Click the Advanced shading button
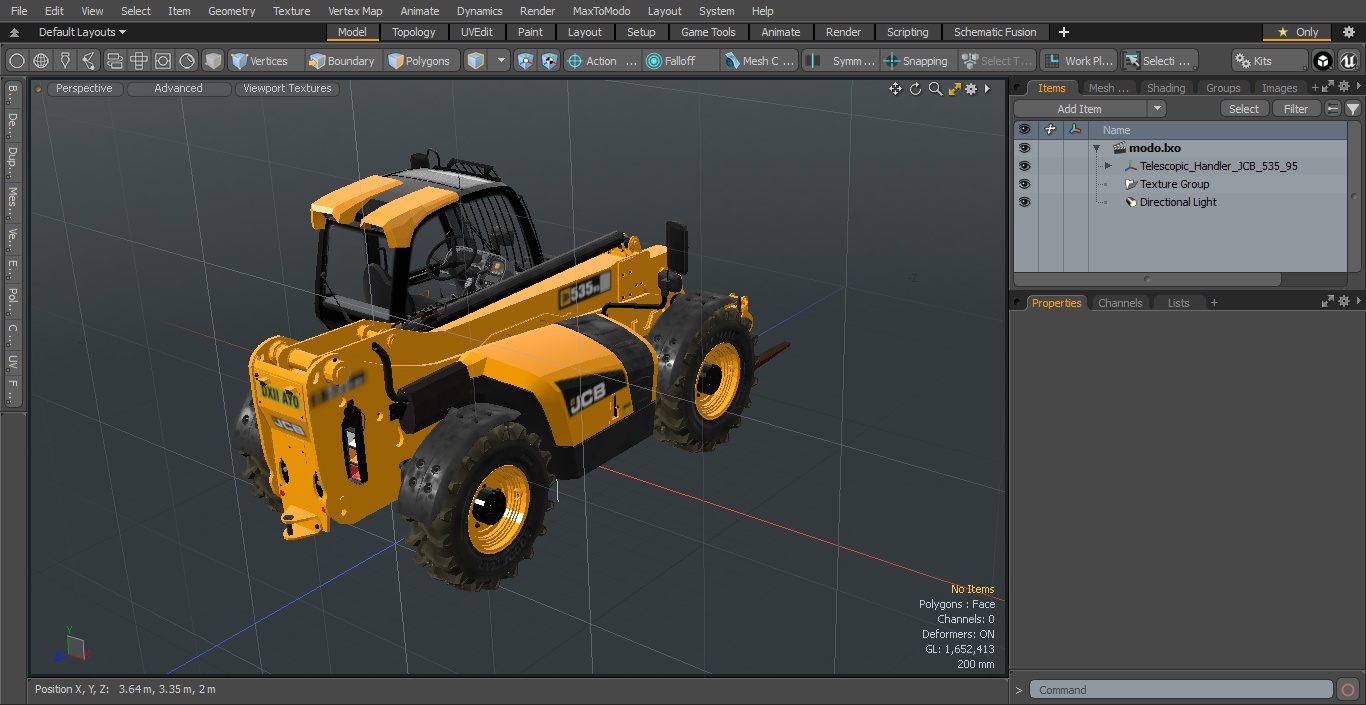The image size is (1366, 705). [x=178, y=88]
